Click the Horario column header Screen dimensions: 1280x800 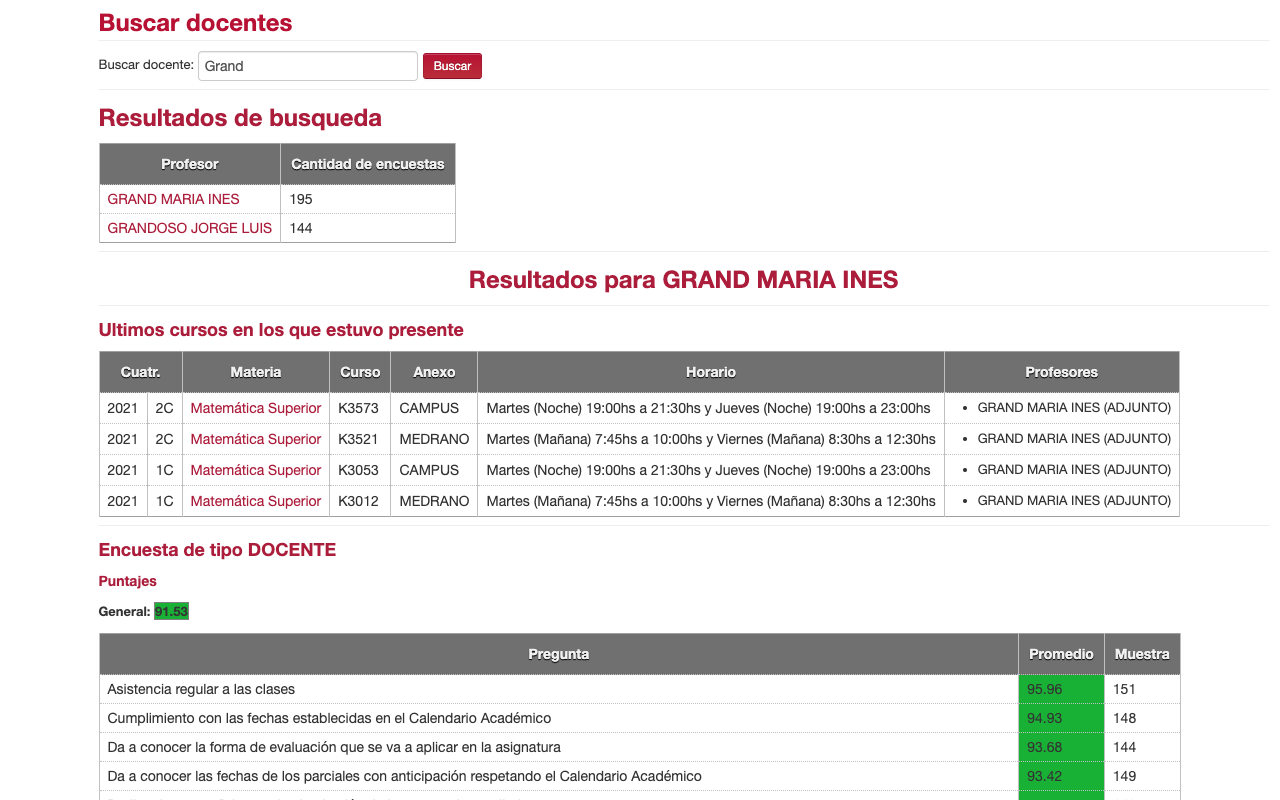coord(710,372)
